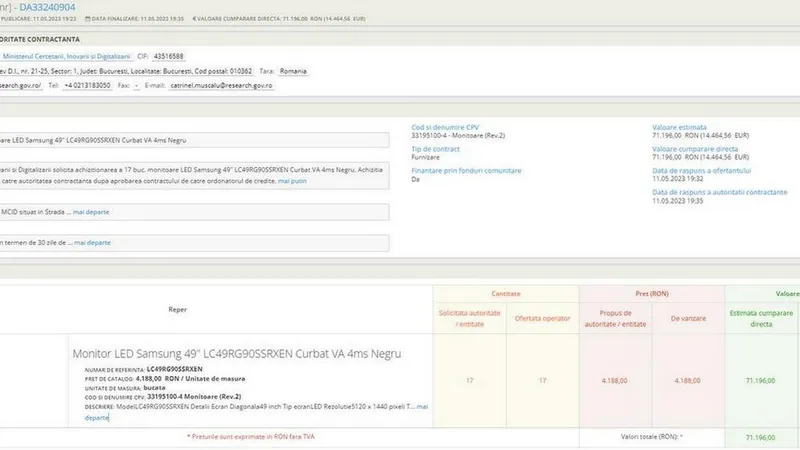Click the title field with Samsung 49" monitor
The width and height of the screenshot is (800, 450).
pos(194,140)
